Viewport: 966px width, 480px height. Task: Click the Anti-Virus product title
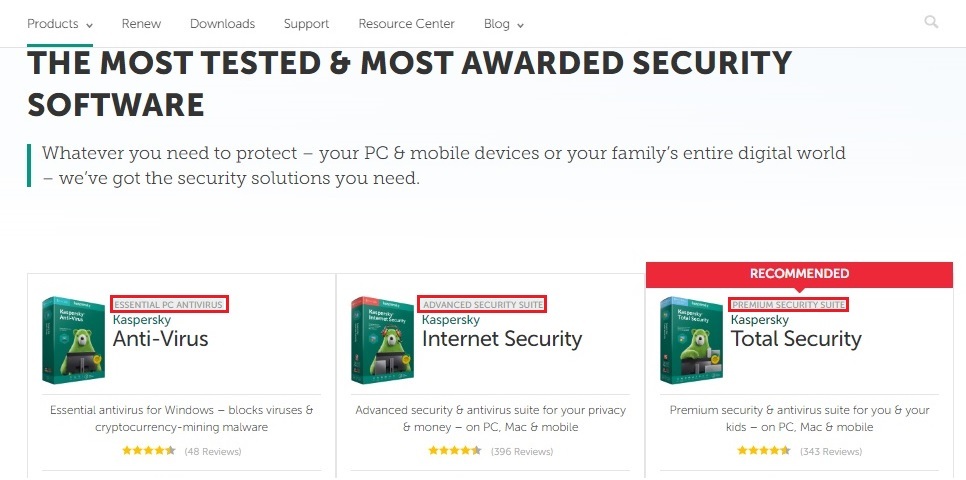coord(160,339)
